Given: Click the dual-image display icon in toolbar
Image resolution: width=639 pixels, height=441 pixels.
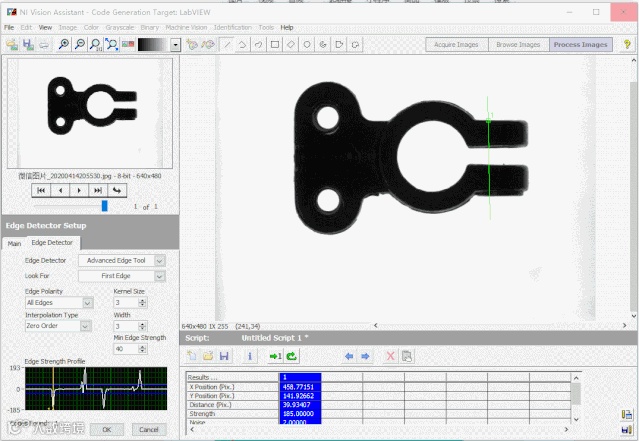Looking at the screenshot, I should 128,44.
